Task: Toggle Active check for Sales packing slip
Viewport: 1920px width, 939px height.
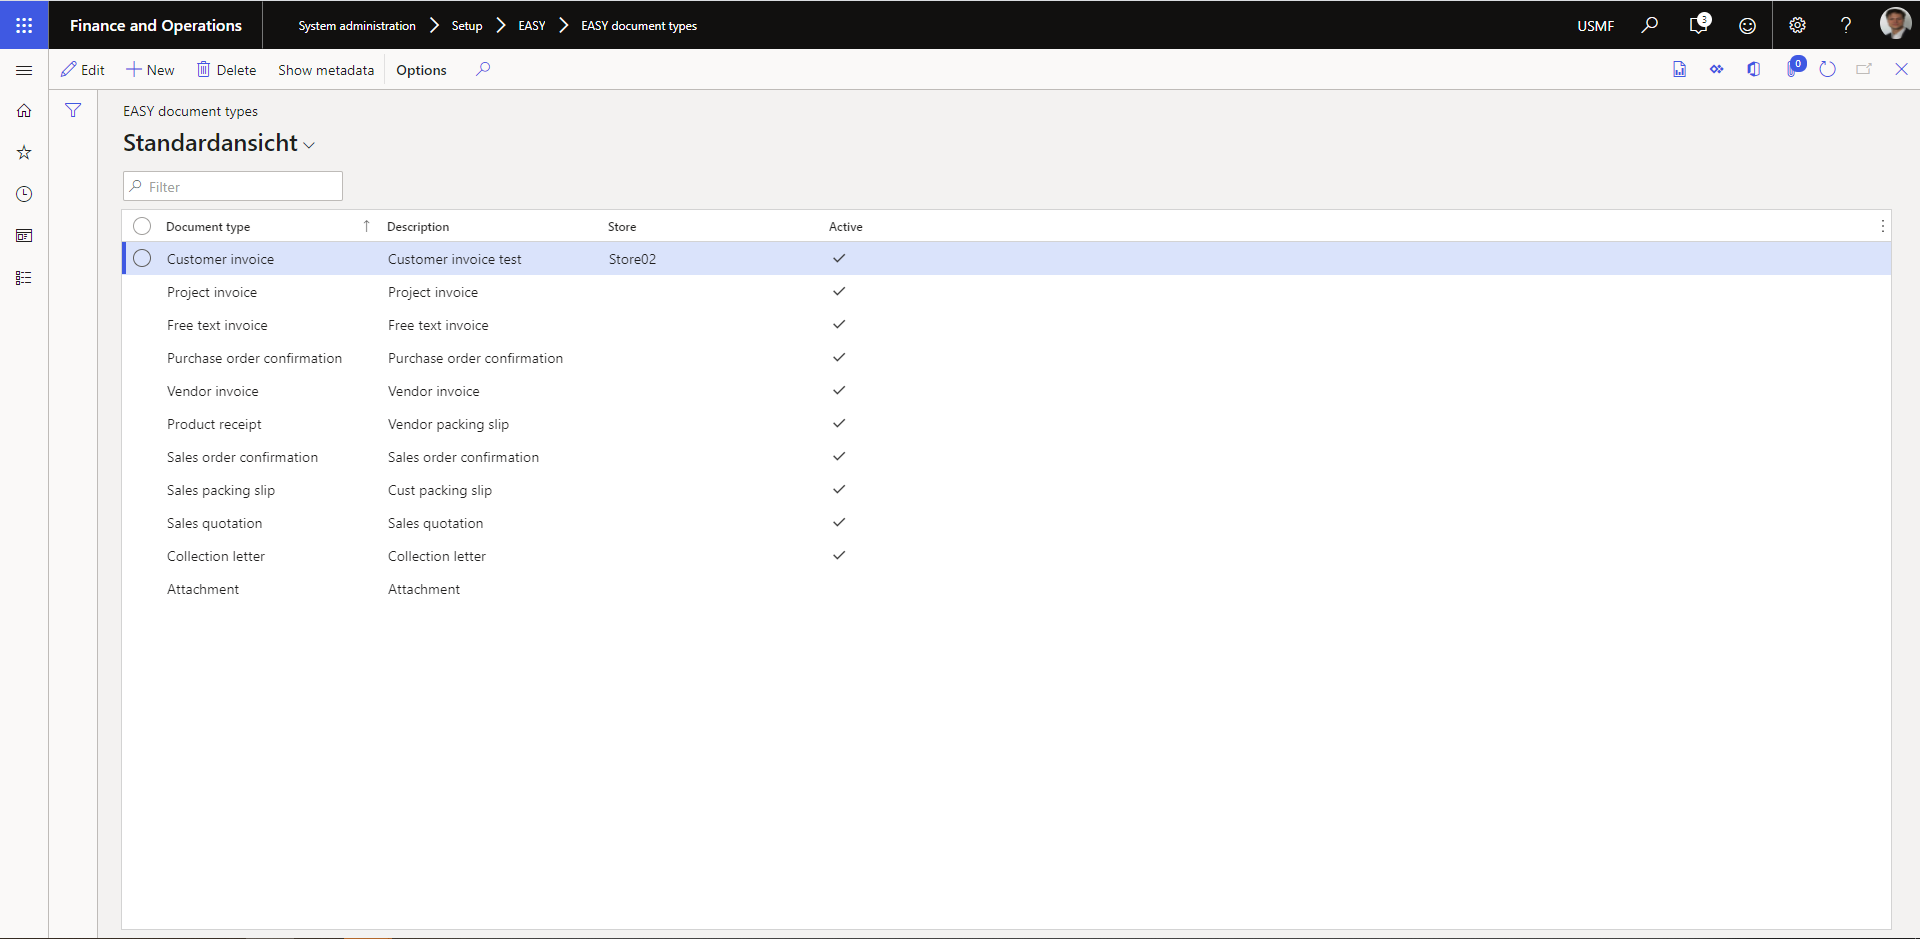Action: [x=839, y=489]
